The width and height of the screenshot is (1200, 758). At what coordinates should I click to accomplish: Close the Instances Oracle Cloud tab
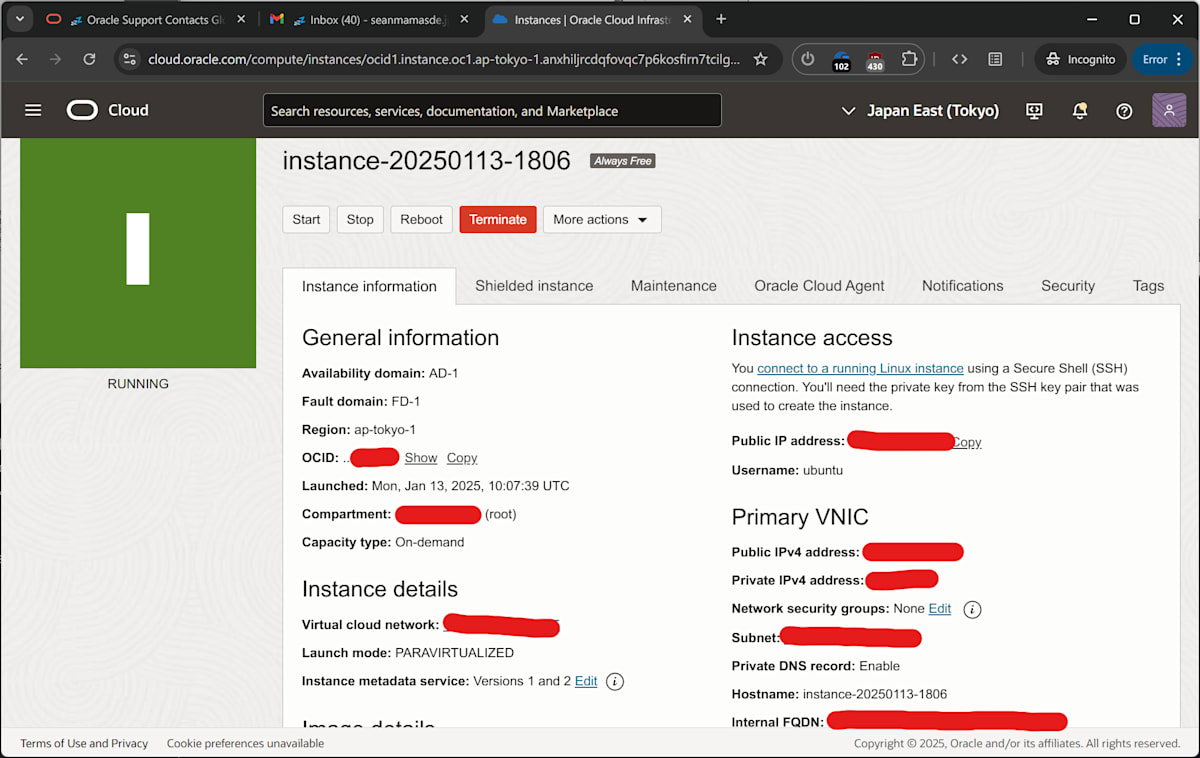688,19
